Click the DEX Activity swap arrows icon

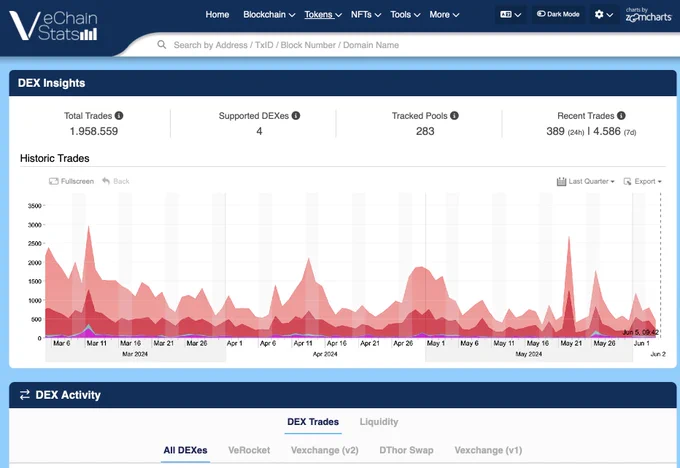25,395
